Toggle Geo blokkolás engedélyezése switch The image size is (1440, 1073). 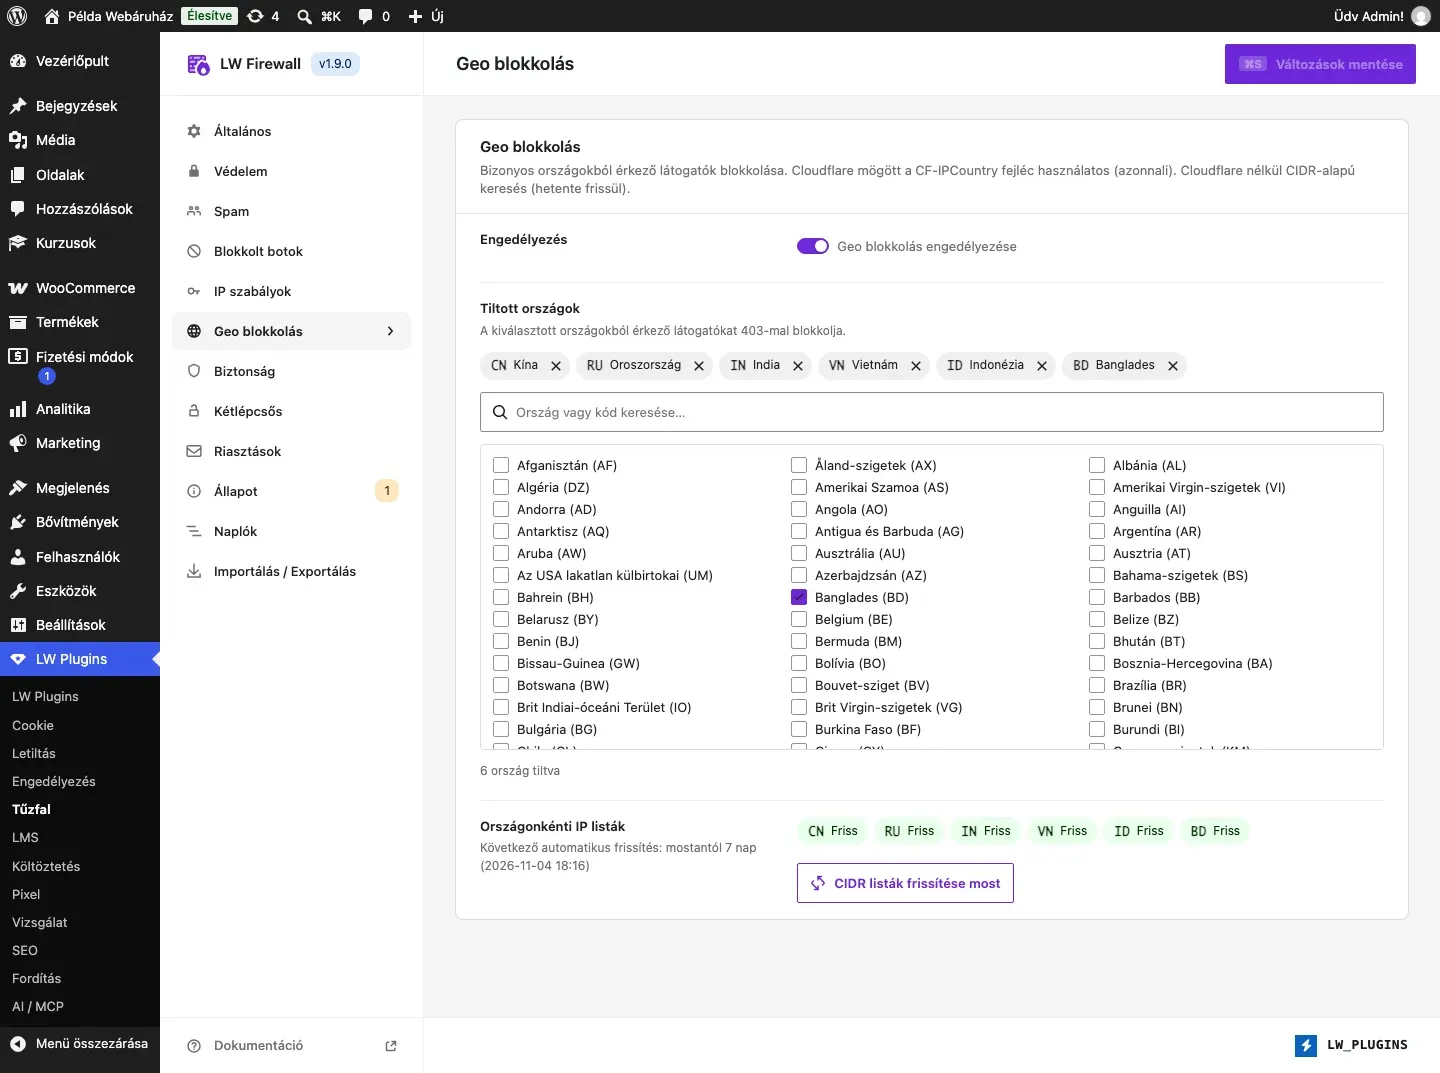click(813, 246)
